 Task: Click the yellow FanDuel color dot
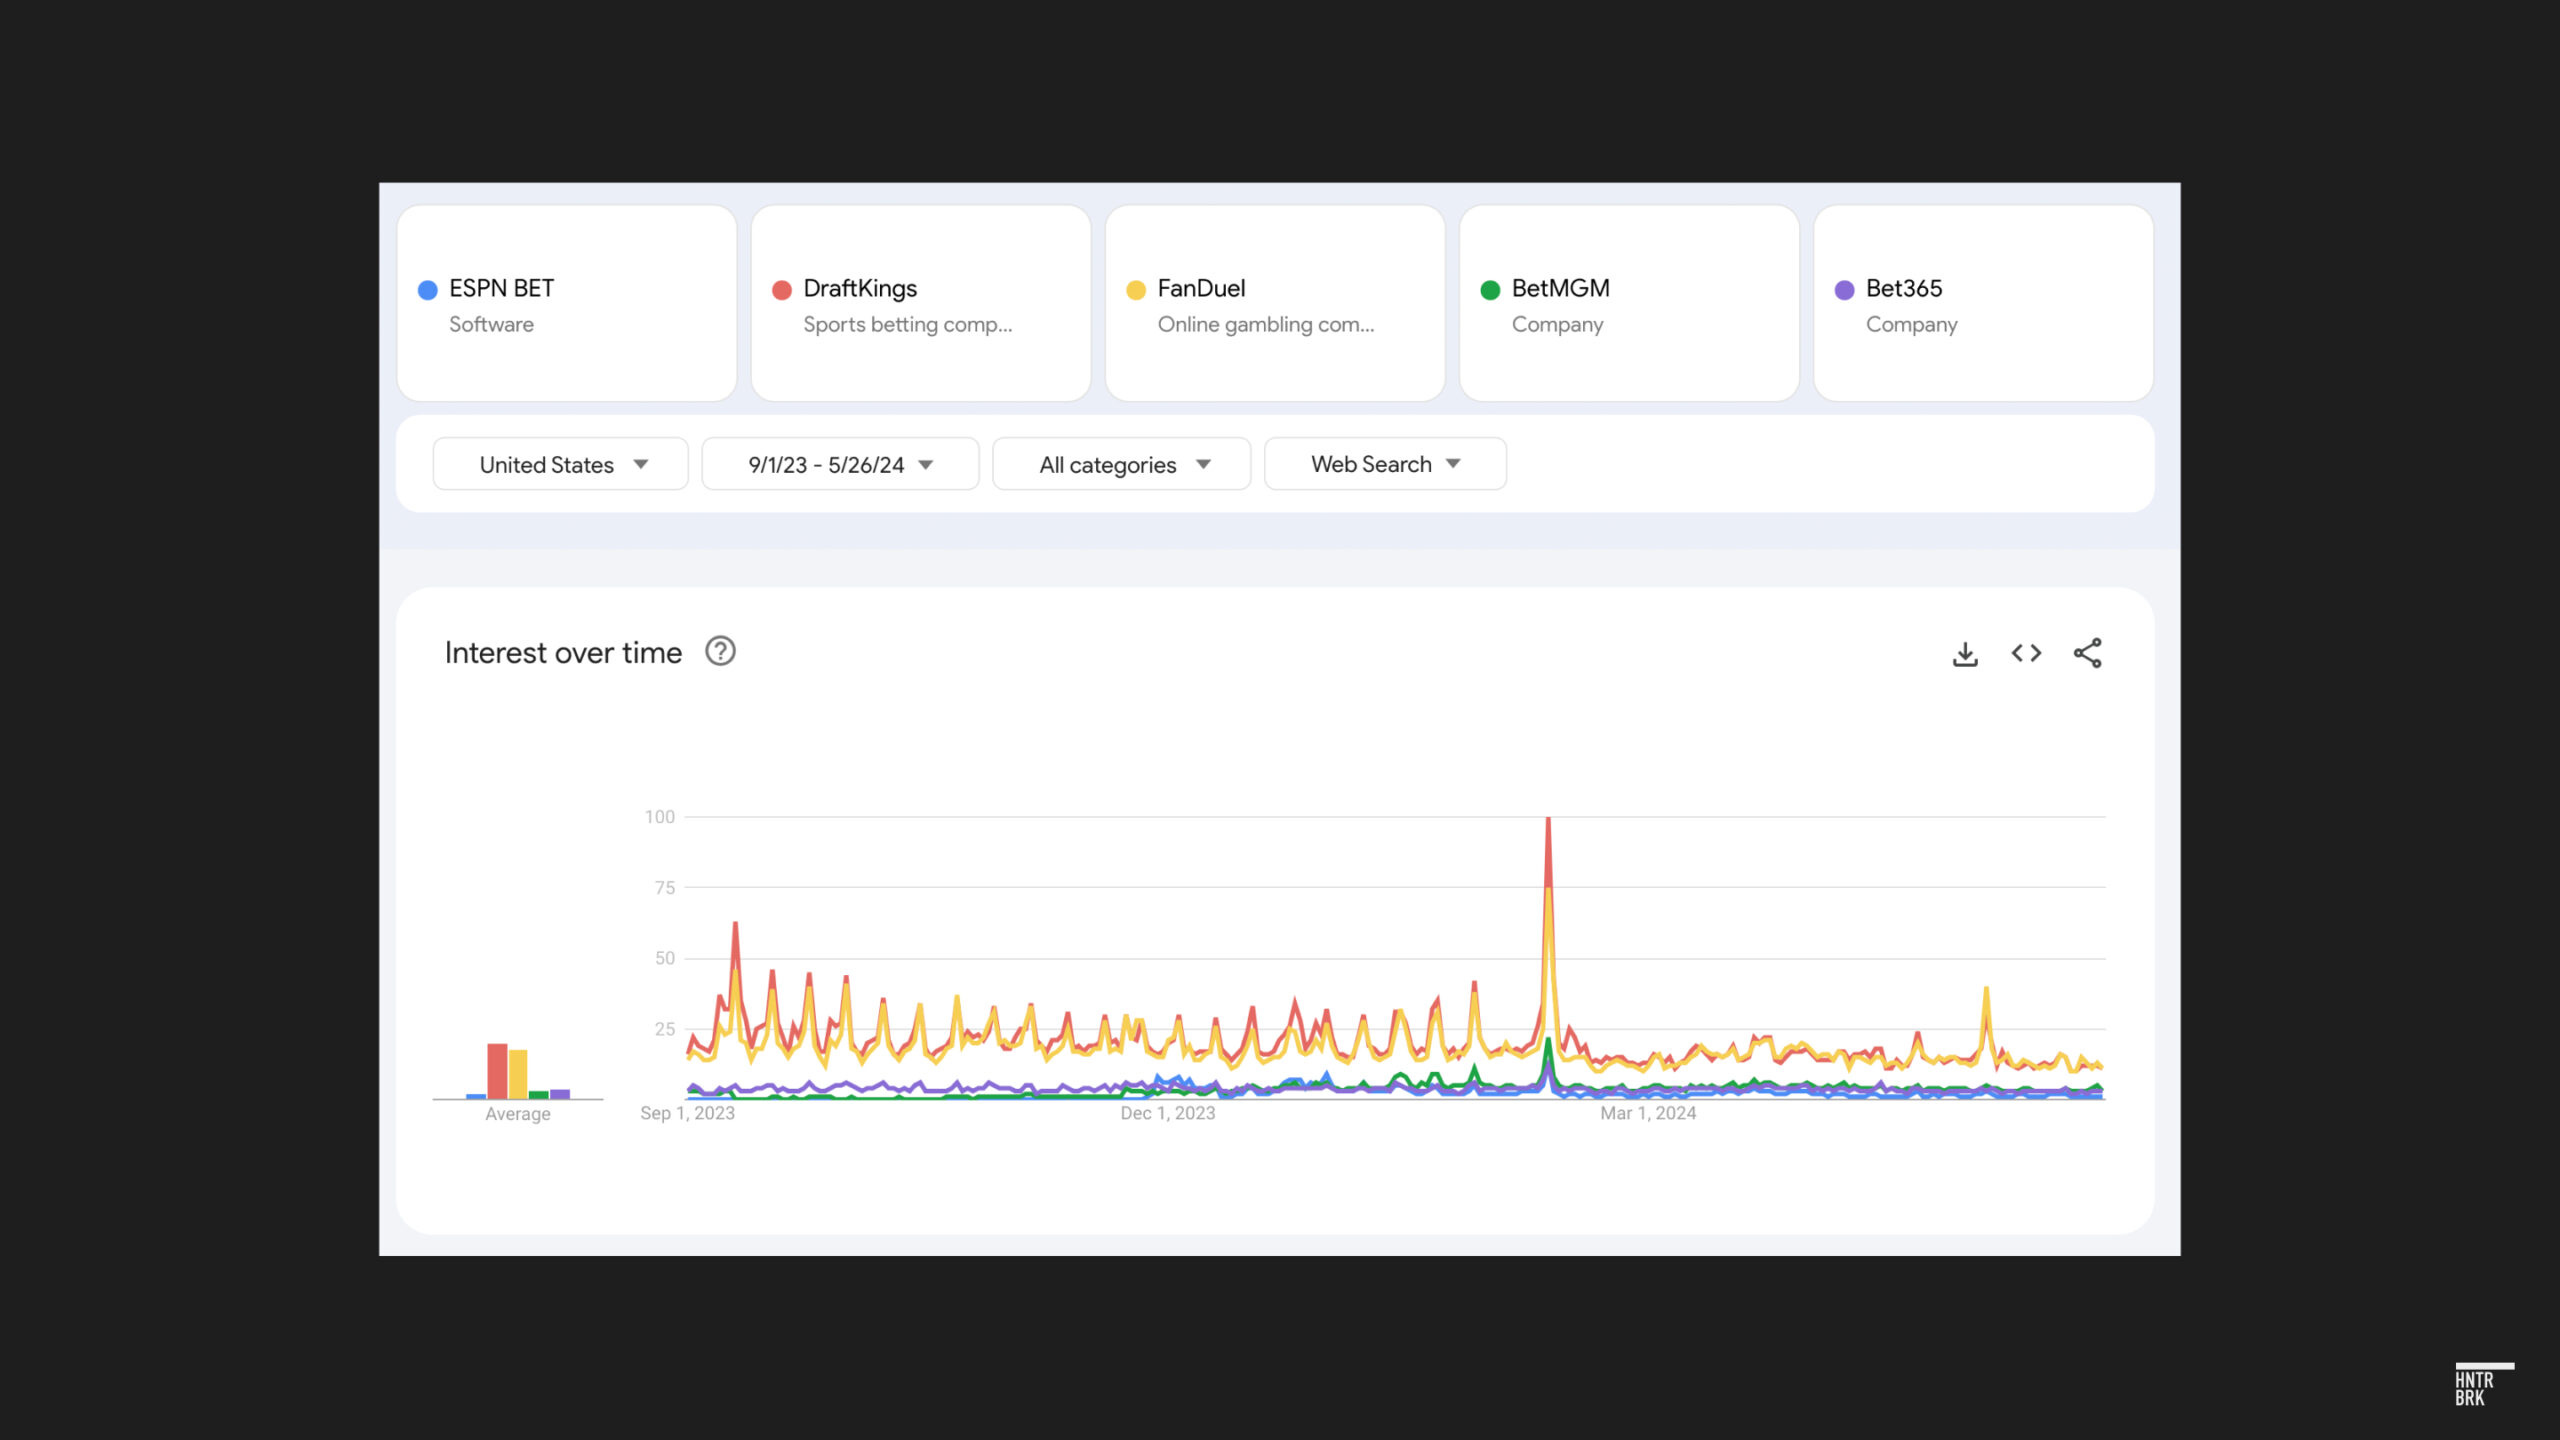pyautogui.click(x=1136, y=290)
